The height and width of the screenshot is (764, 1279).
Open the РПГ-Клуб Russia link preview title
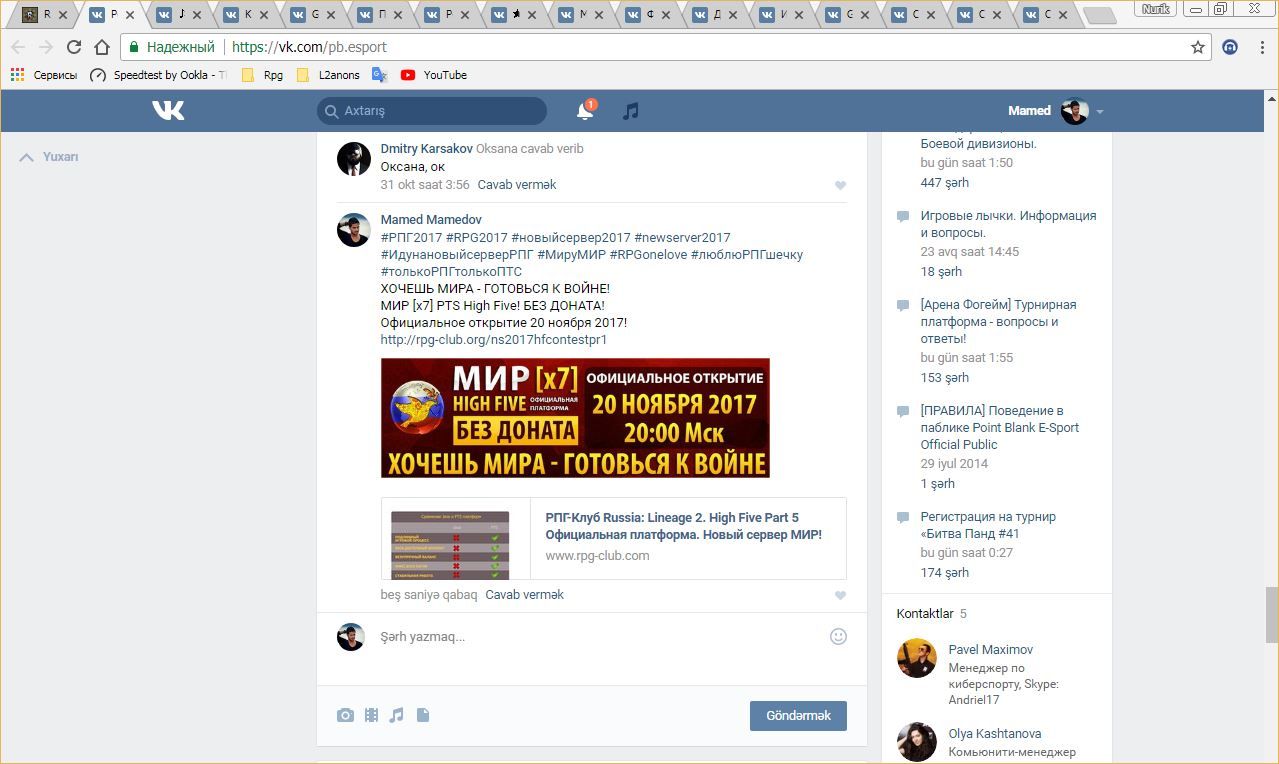(683, 526)
